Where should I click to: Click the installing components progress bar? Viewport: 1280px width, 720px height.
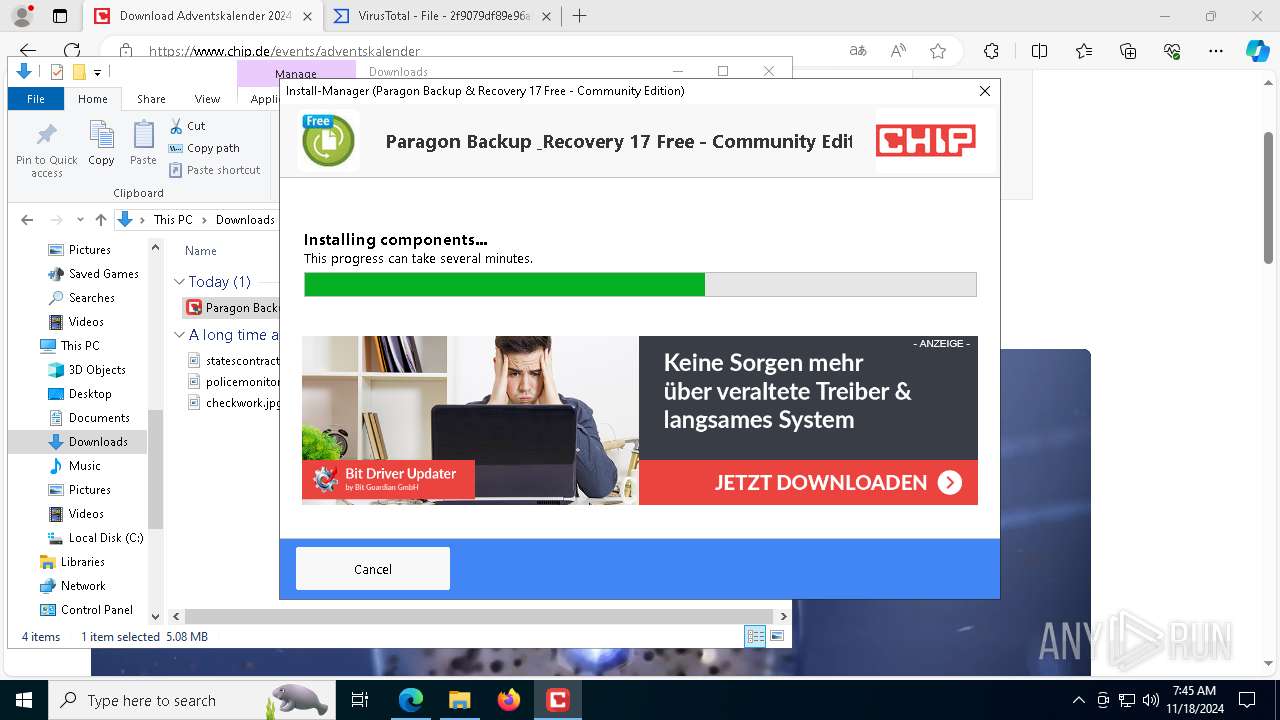tap(640, 284)
